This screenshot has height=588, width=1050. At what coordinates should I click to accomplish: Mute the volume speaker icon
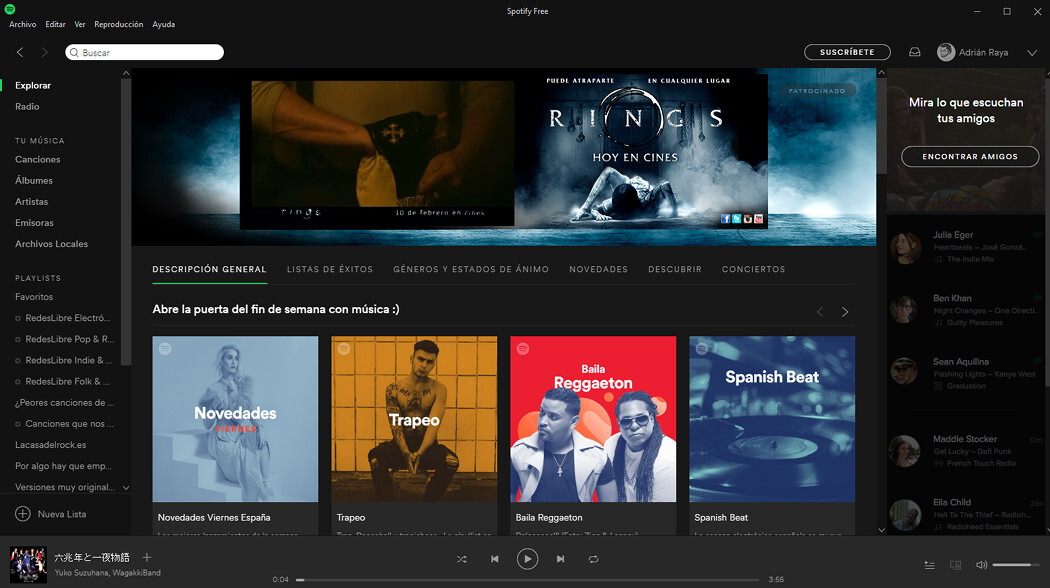pos(981,565)
